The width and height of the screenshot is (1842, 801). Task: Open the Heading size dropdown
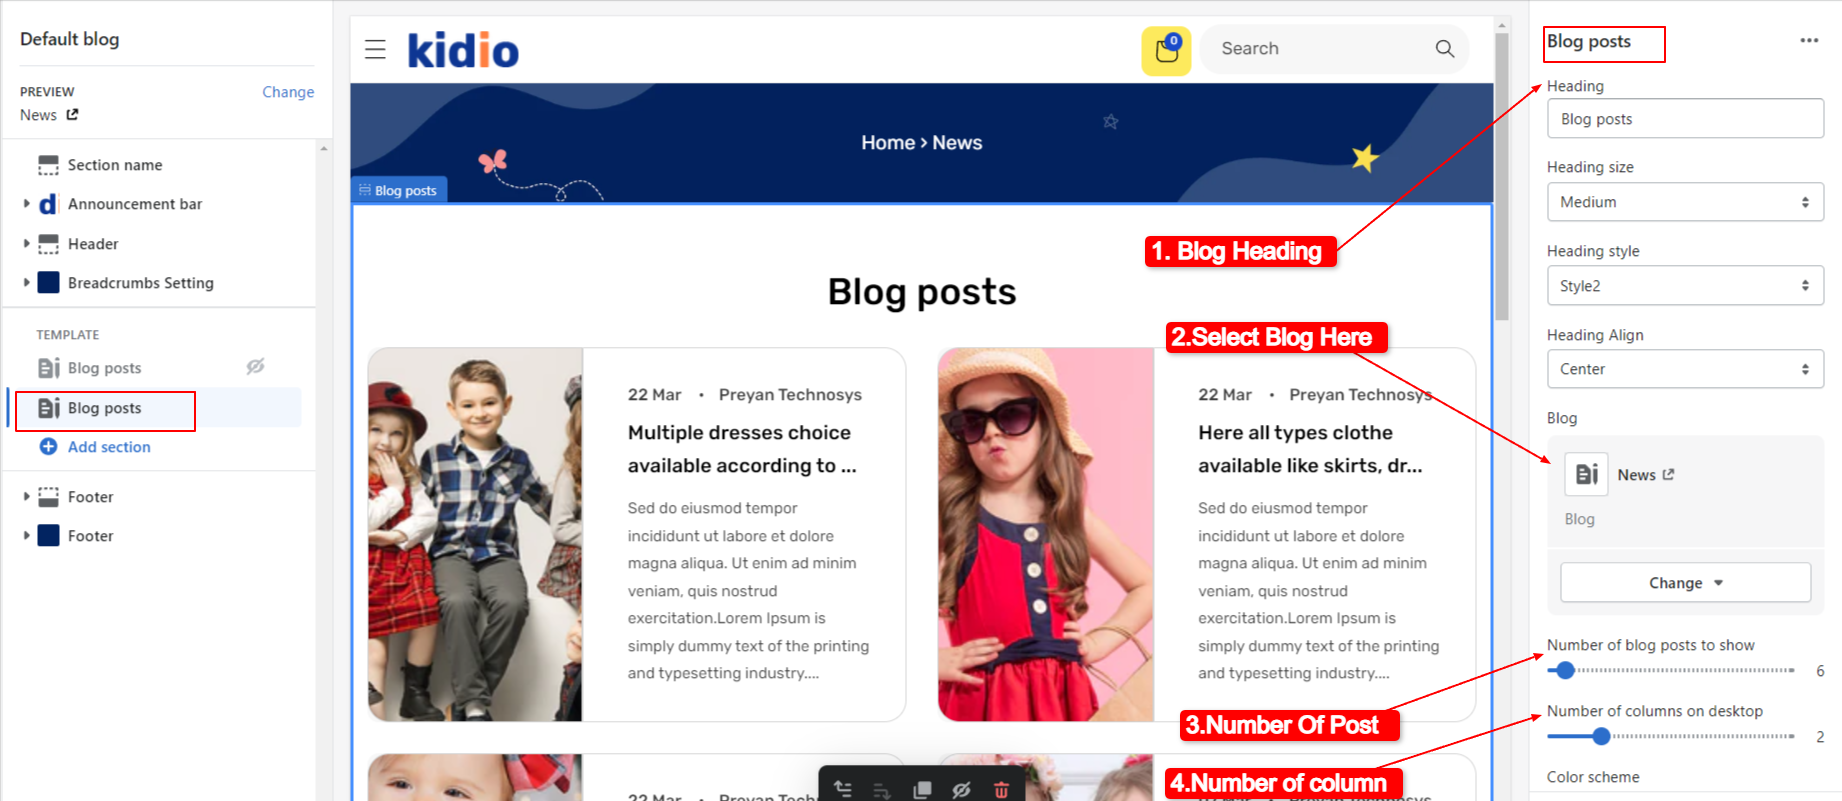pyautogui.click(x=1685, y=202)
